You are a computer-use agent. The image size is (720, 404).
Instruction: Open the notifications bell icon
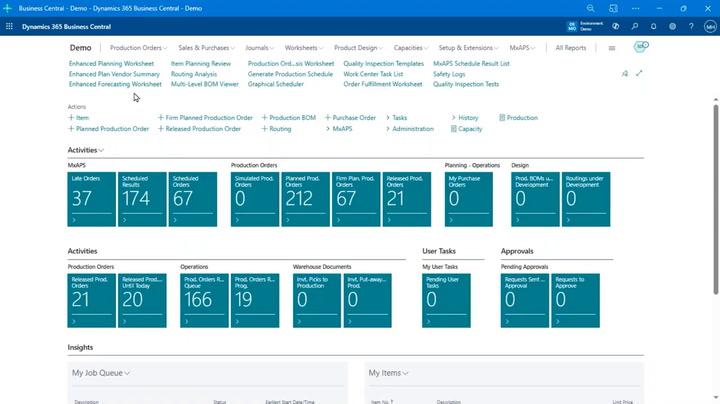tap(653, 27)
